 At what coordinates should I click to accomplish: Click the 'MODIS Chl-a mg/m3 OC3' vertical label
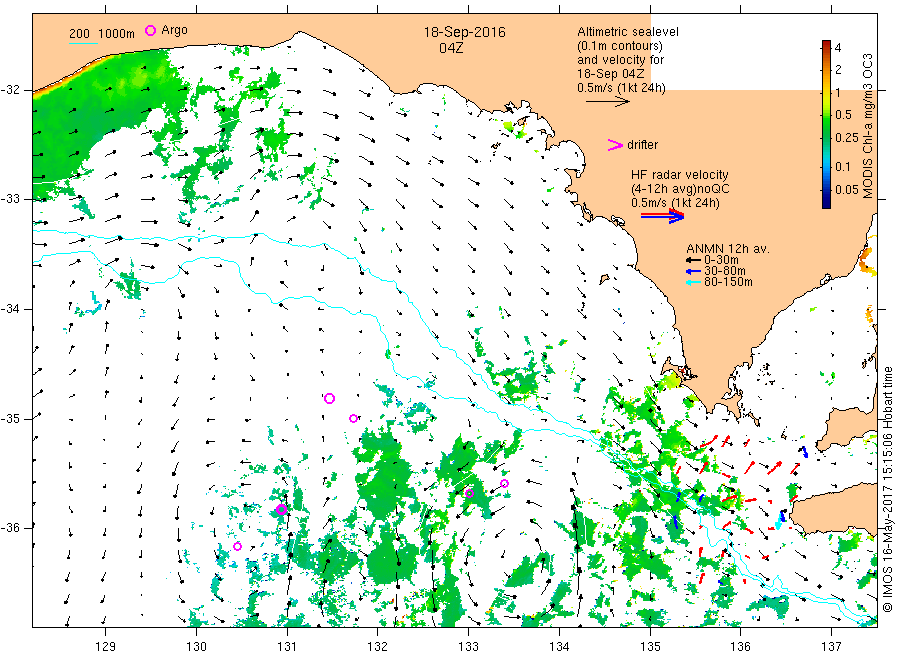[x=867, y=126]
